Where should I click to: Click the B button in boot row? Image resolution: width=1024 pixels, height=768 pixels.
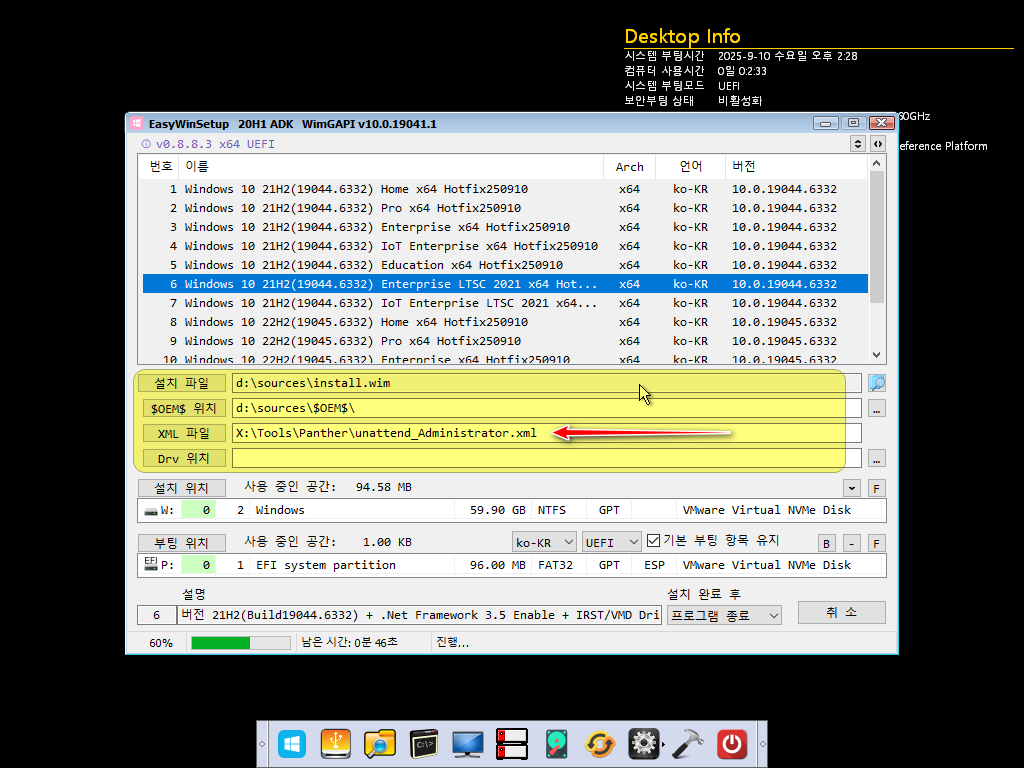pos(826,543)
